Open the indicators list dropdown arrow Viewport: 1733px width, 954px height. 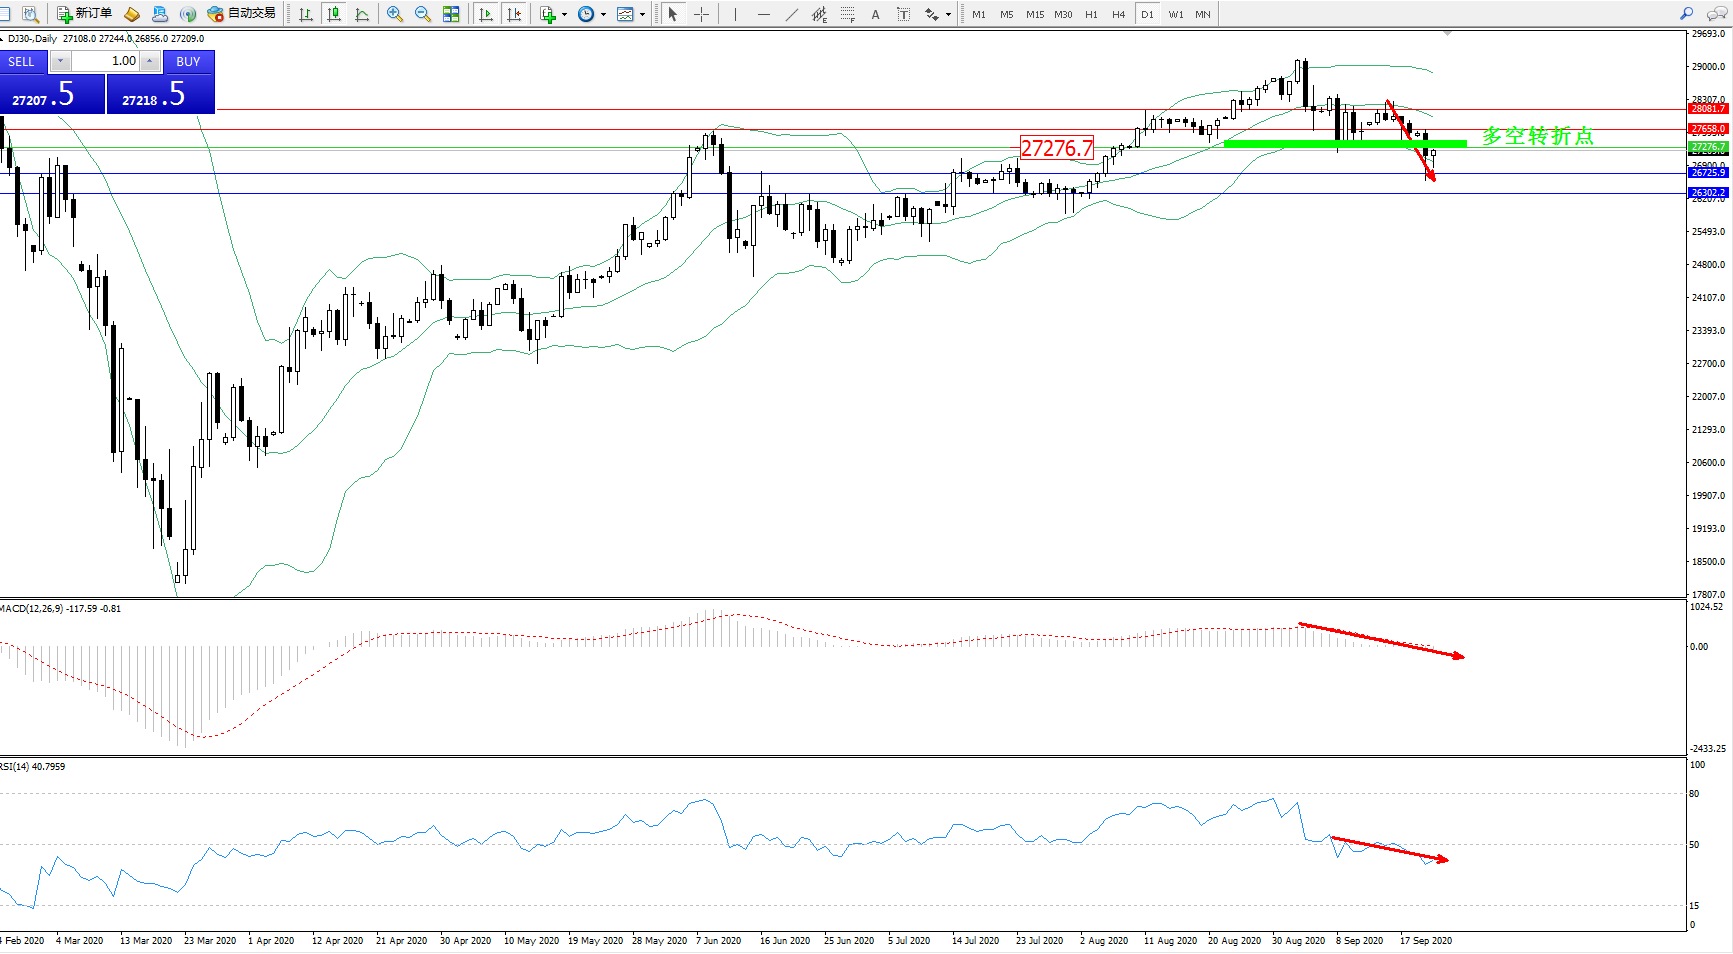click(x=565, y=14)
